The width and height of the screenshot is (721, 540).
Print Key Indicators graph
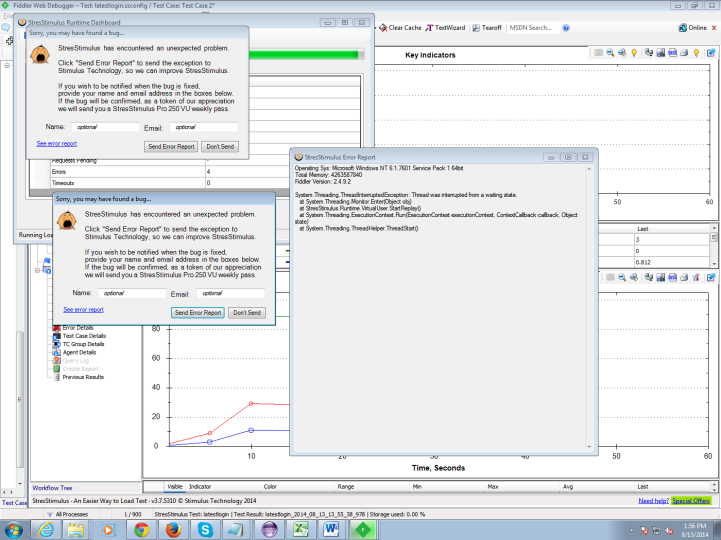tap(684, 53)
